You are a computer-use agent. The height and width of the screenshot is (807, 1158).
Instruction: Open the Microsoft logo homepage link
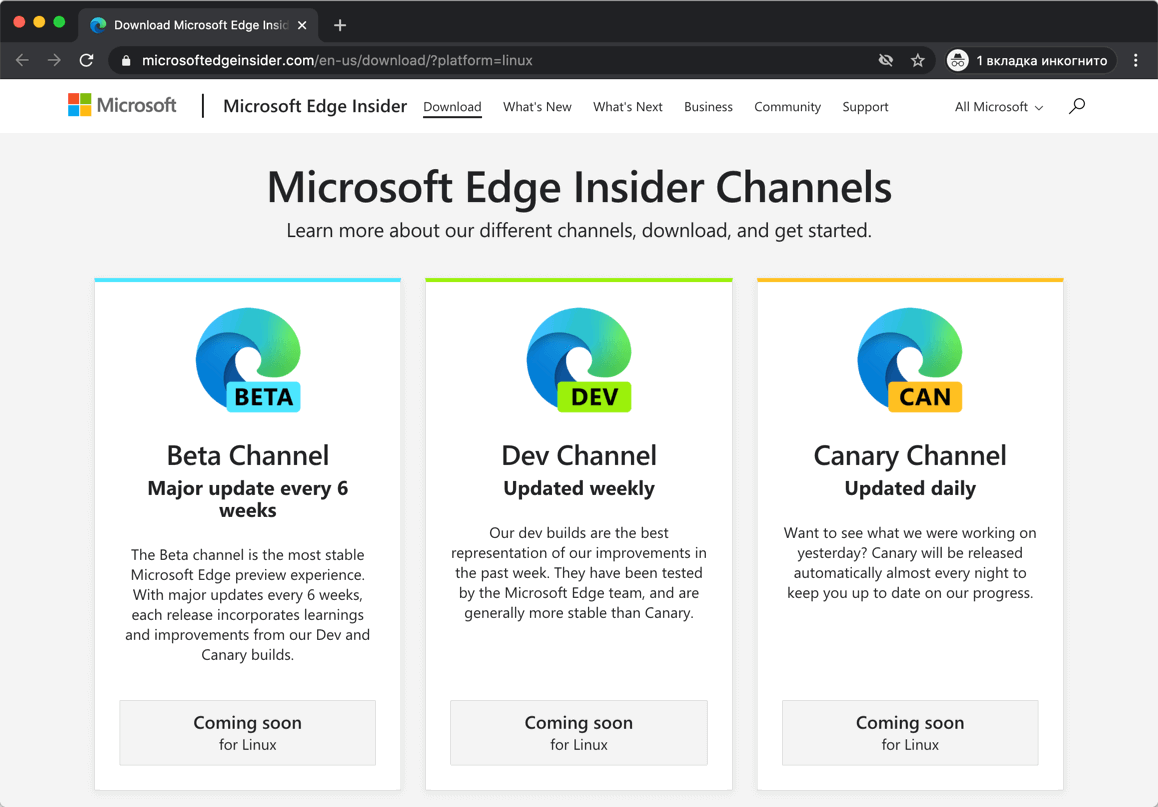pyautogui.click(x=121, y=105)
